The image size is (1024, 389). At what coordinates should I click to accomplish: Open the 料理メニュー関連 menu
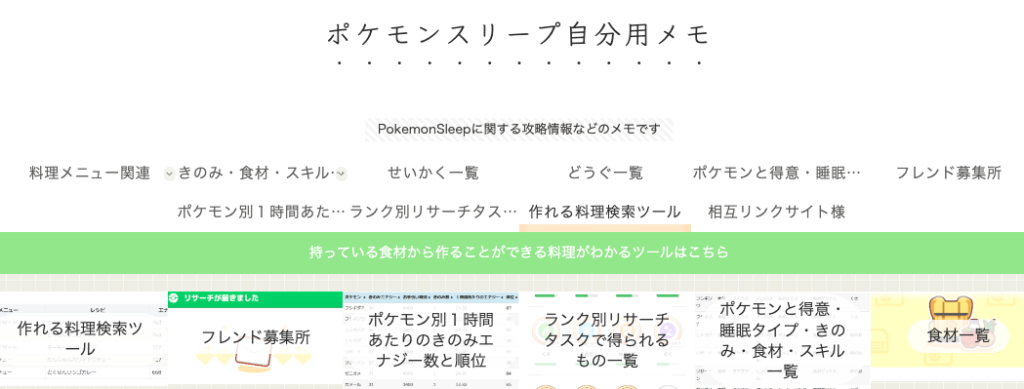pyautogui.click(x=90, y=173)
